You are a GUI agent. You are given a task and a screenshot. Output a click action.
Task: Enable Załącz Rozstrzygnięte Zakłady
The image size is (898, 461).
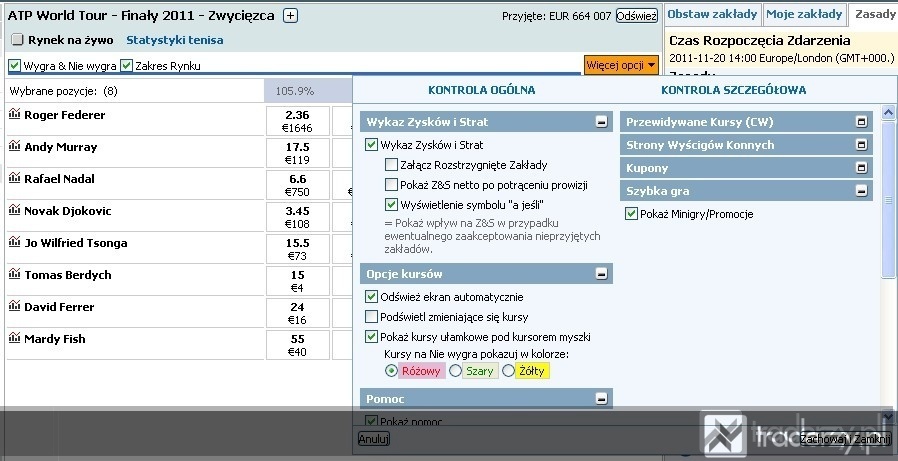tap(391, 165)
